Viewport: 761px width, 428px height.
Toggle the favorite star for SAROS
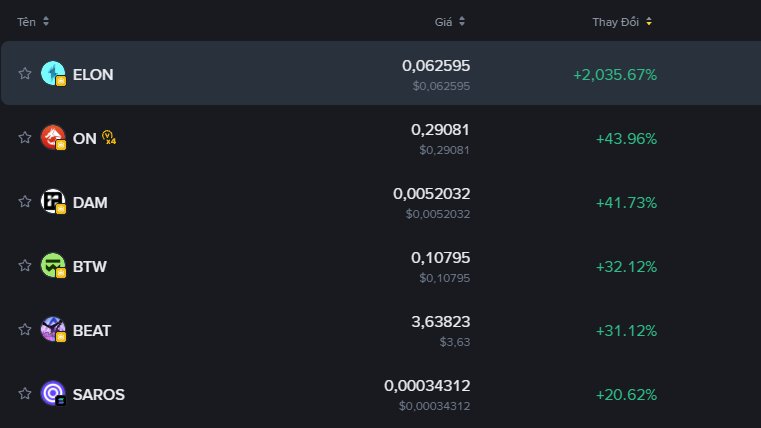[25, 394]
